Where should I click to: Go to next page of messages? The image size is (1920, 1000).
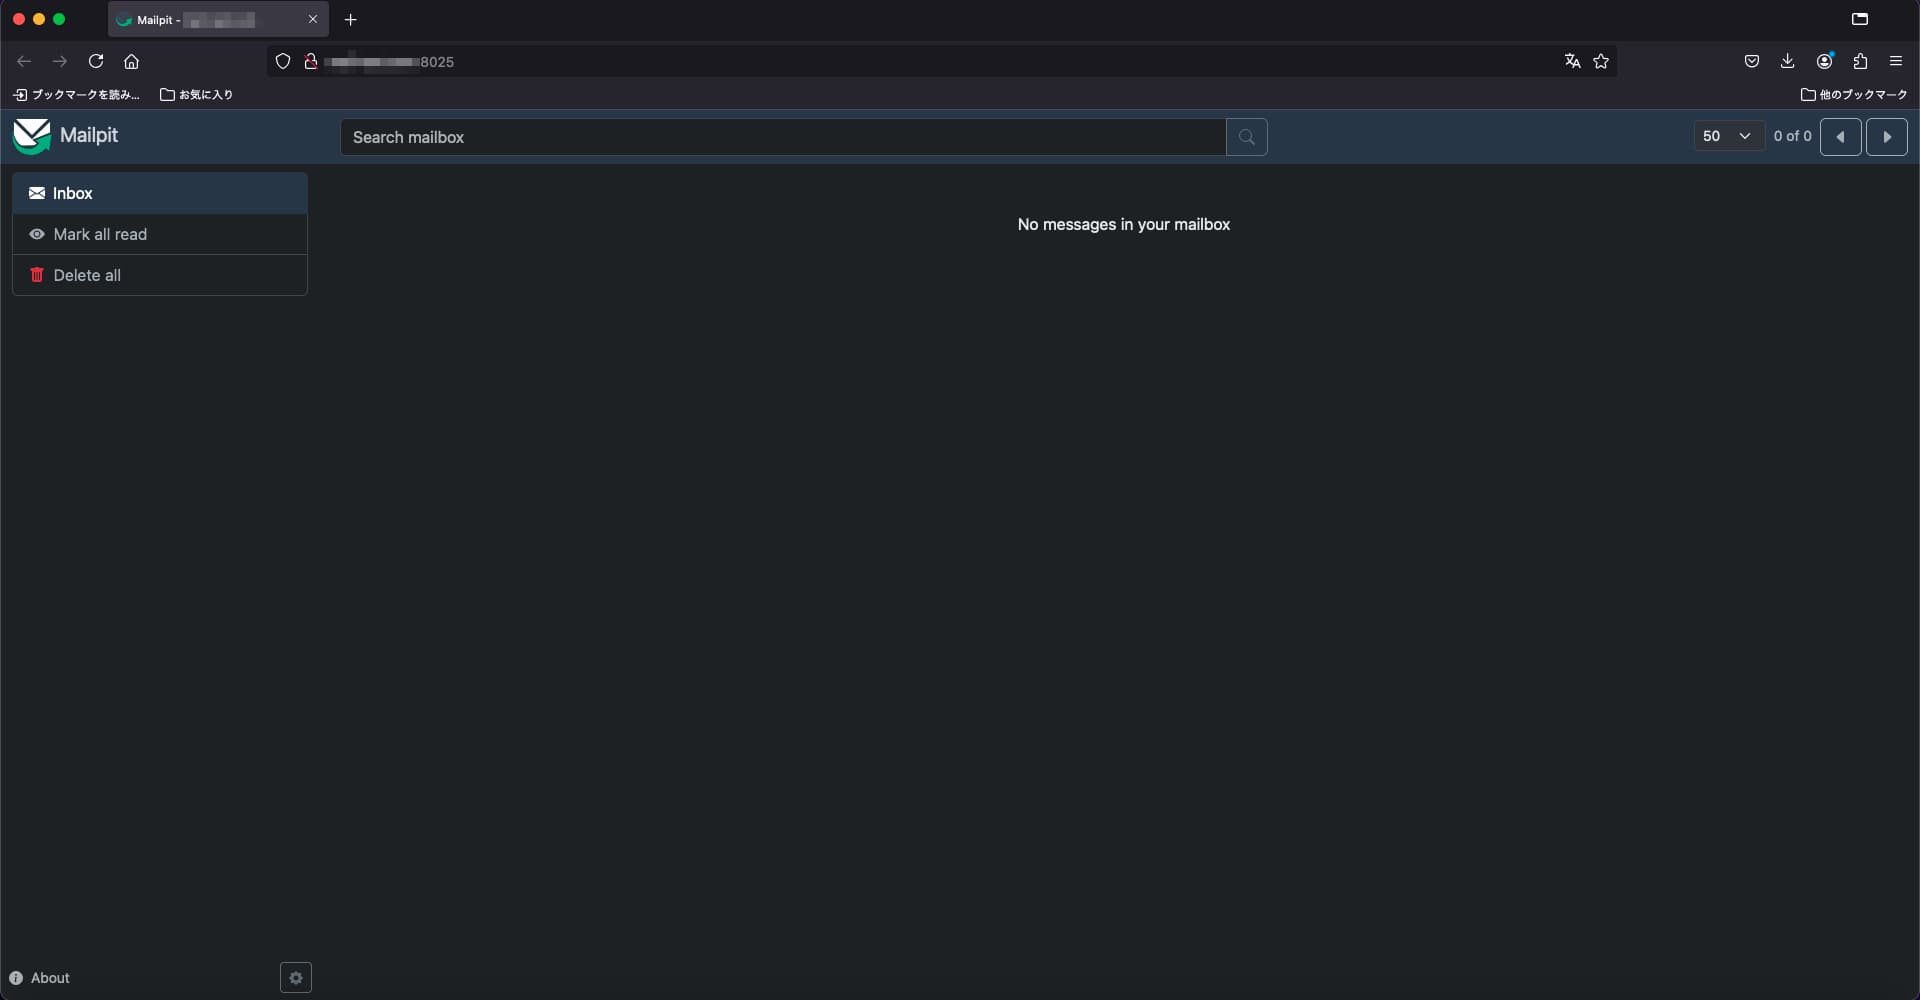(1886, 137)
